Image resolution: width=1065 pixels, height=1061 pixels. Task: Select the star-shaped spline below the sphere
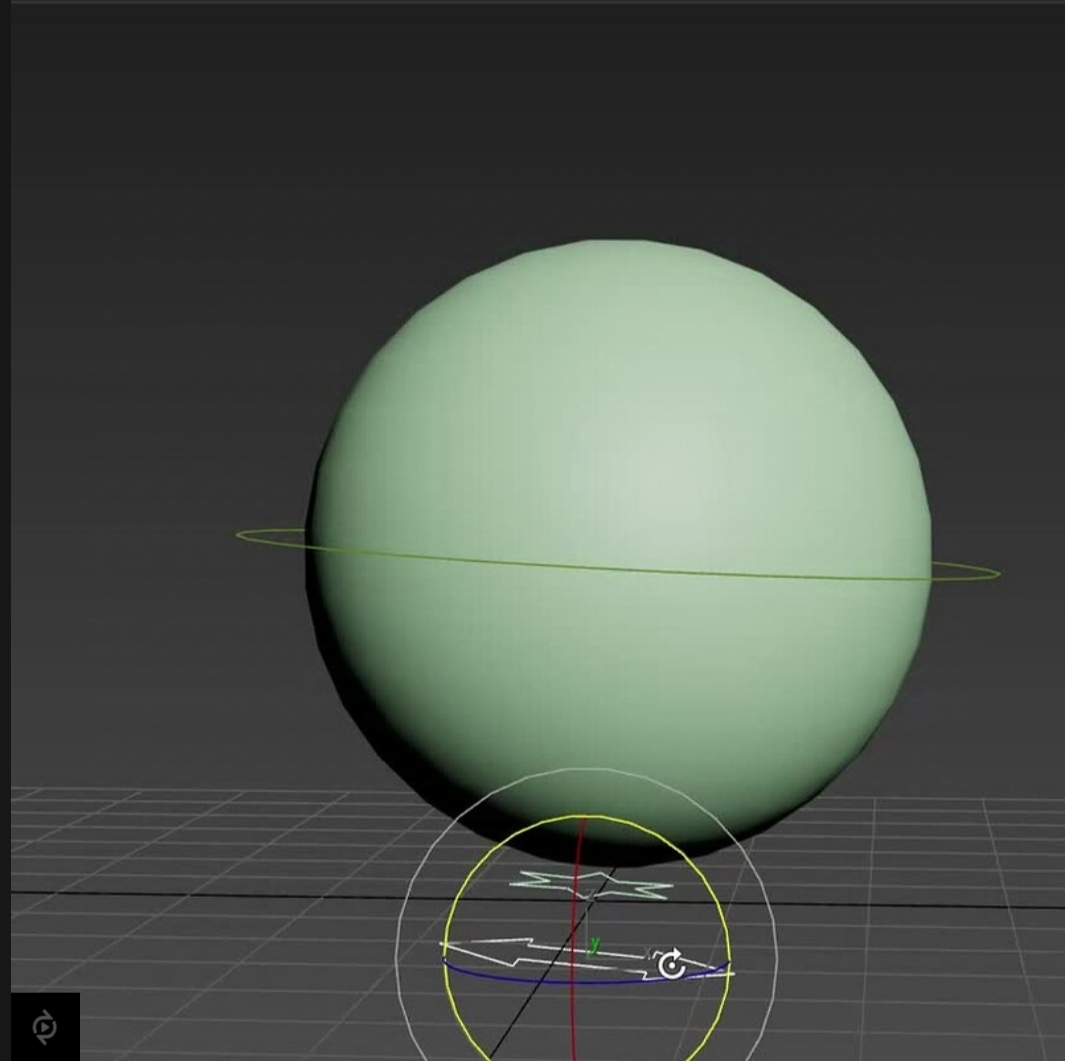tap(591, 885)
